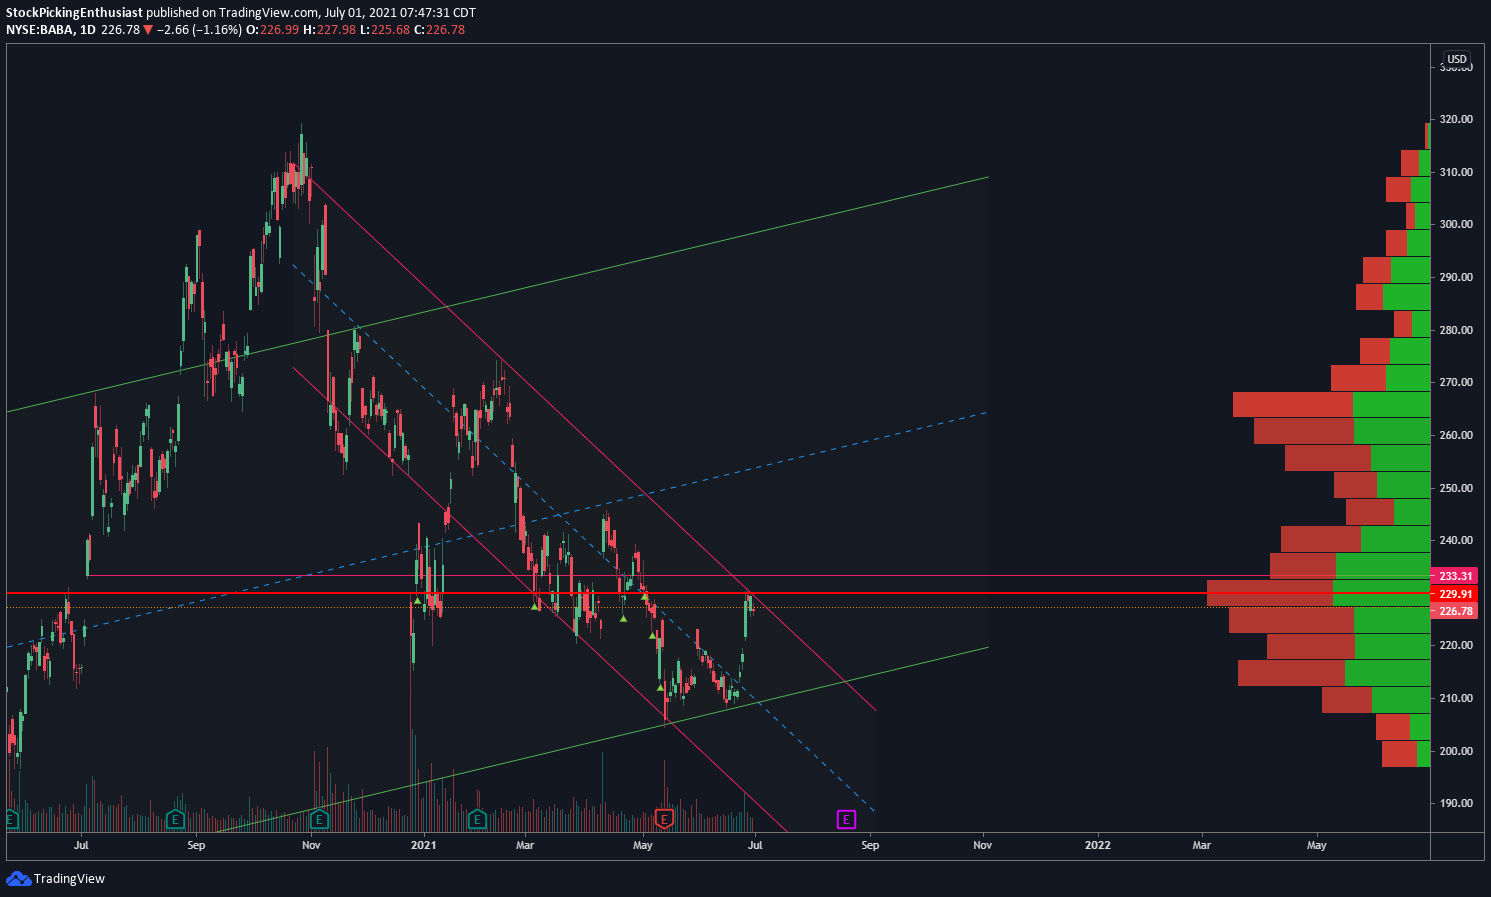
Task: Click the "−2.66 (−1.16%)" change text
Action: point(199,30)
